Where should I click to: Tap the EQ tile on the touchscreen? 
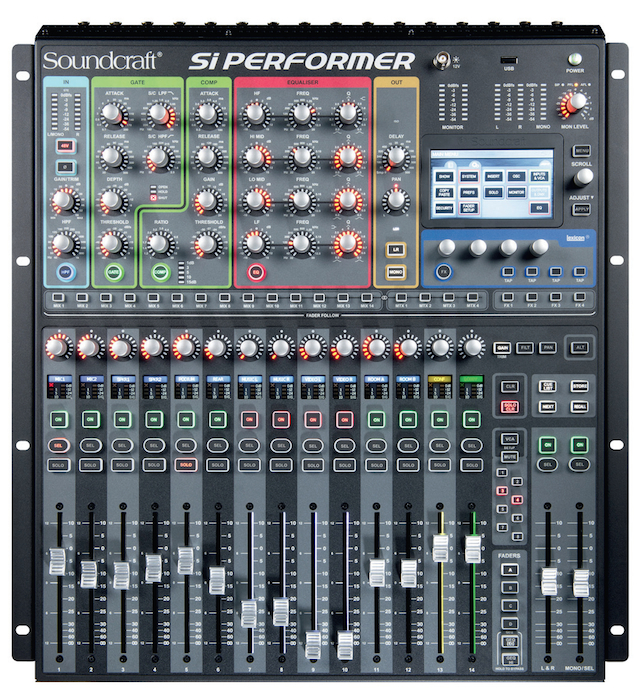pyautogui.click(x=539, y=208)
